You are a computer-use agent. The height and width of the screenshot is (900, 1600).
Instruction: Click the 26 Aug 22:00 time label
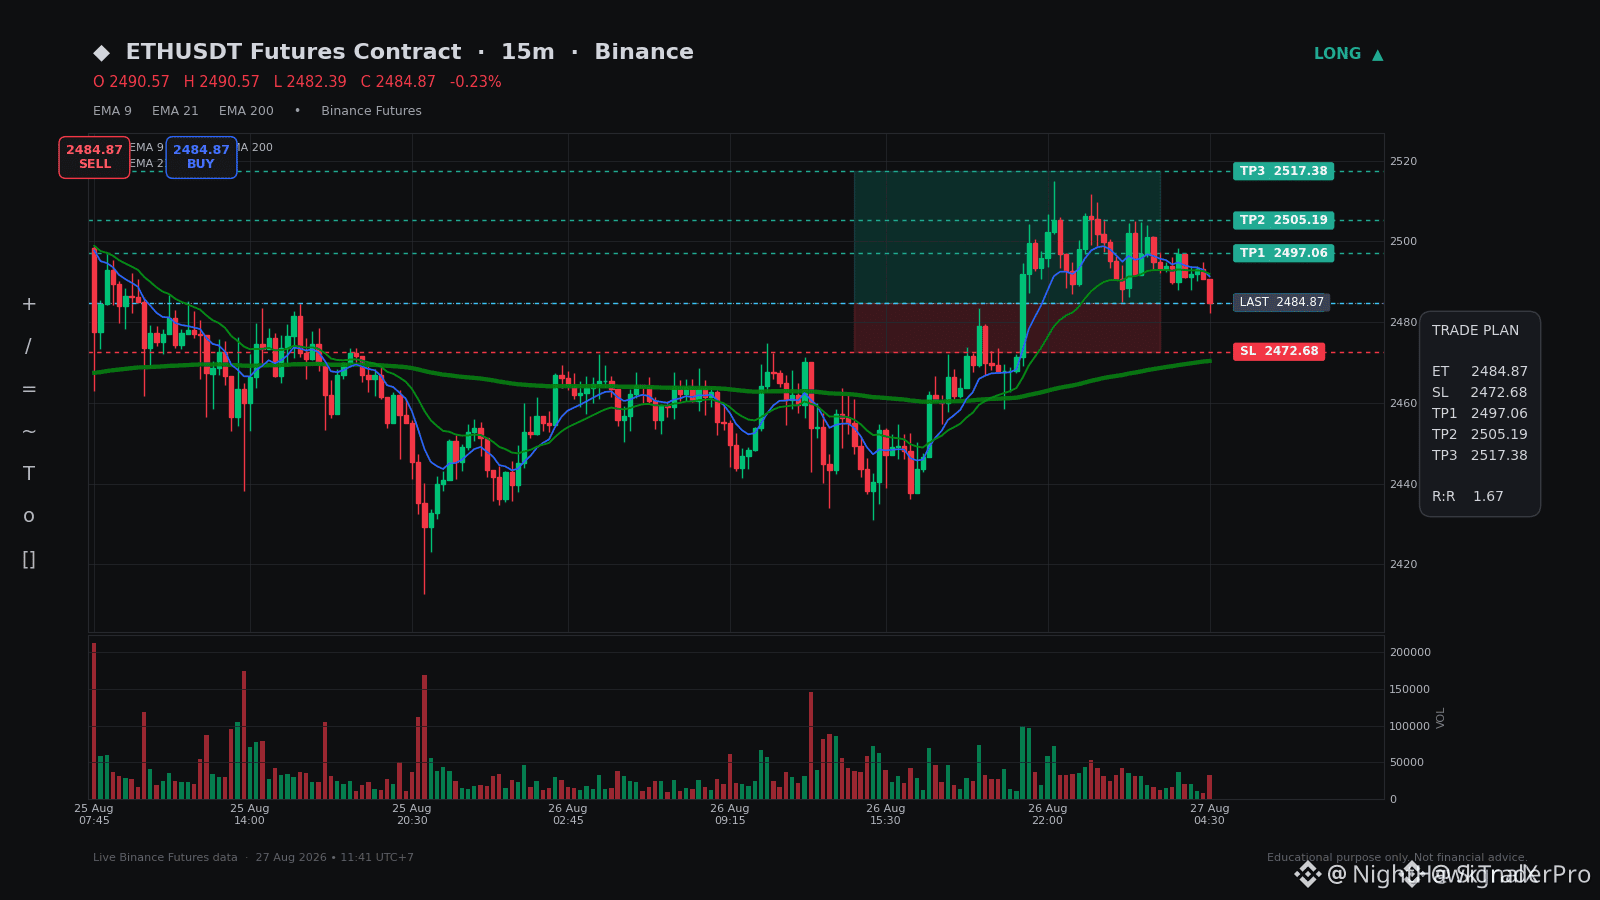click(x=1048, y=815)
